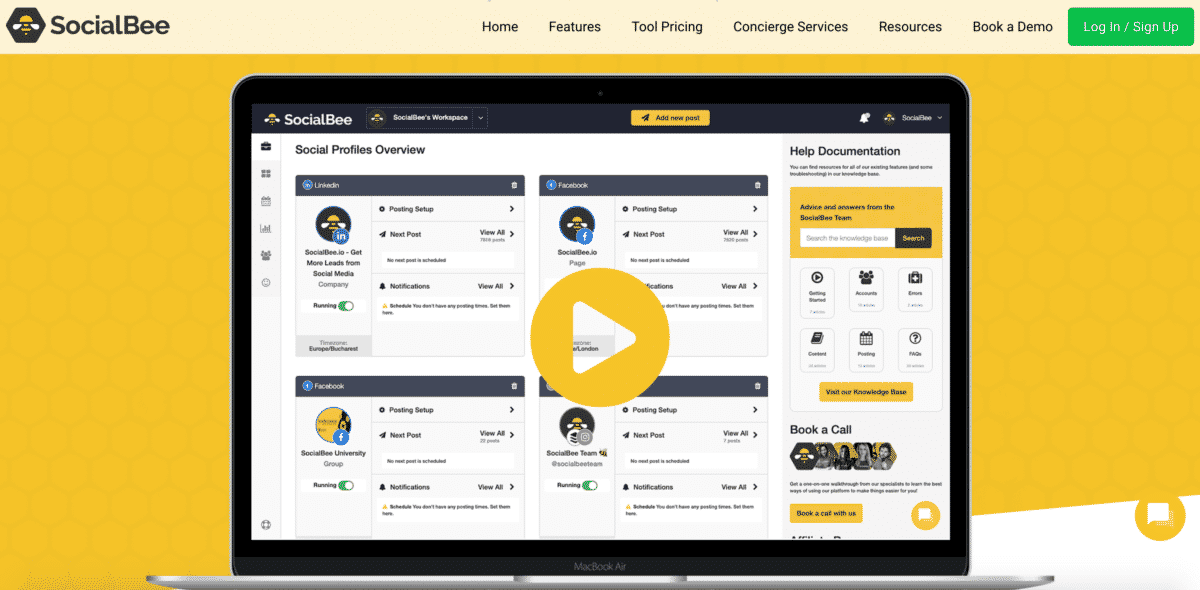The width and height of the screenshot is (1200, 590).
Task: Open the briefcase icon in the app sidebar
Action: click(266, 146)
